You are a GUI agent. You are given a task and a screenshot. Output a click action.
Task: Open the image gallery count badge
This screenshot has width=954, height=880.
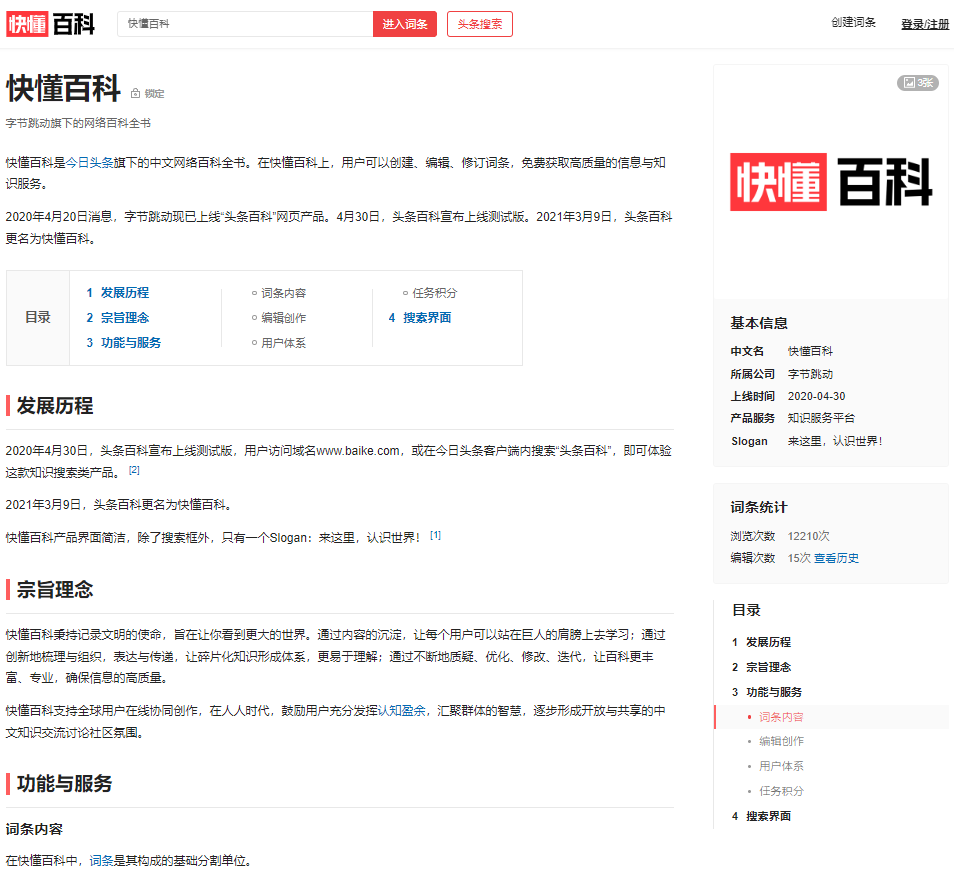pyautogui.click(x=917, y=83)
